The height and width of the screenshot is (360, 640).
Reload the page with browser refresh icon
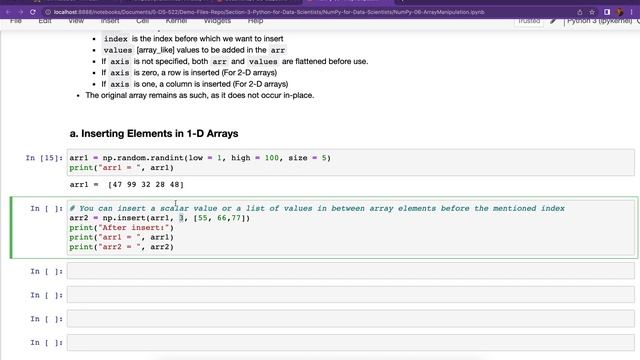coord(33,12)
